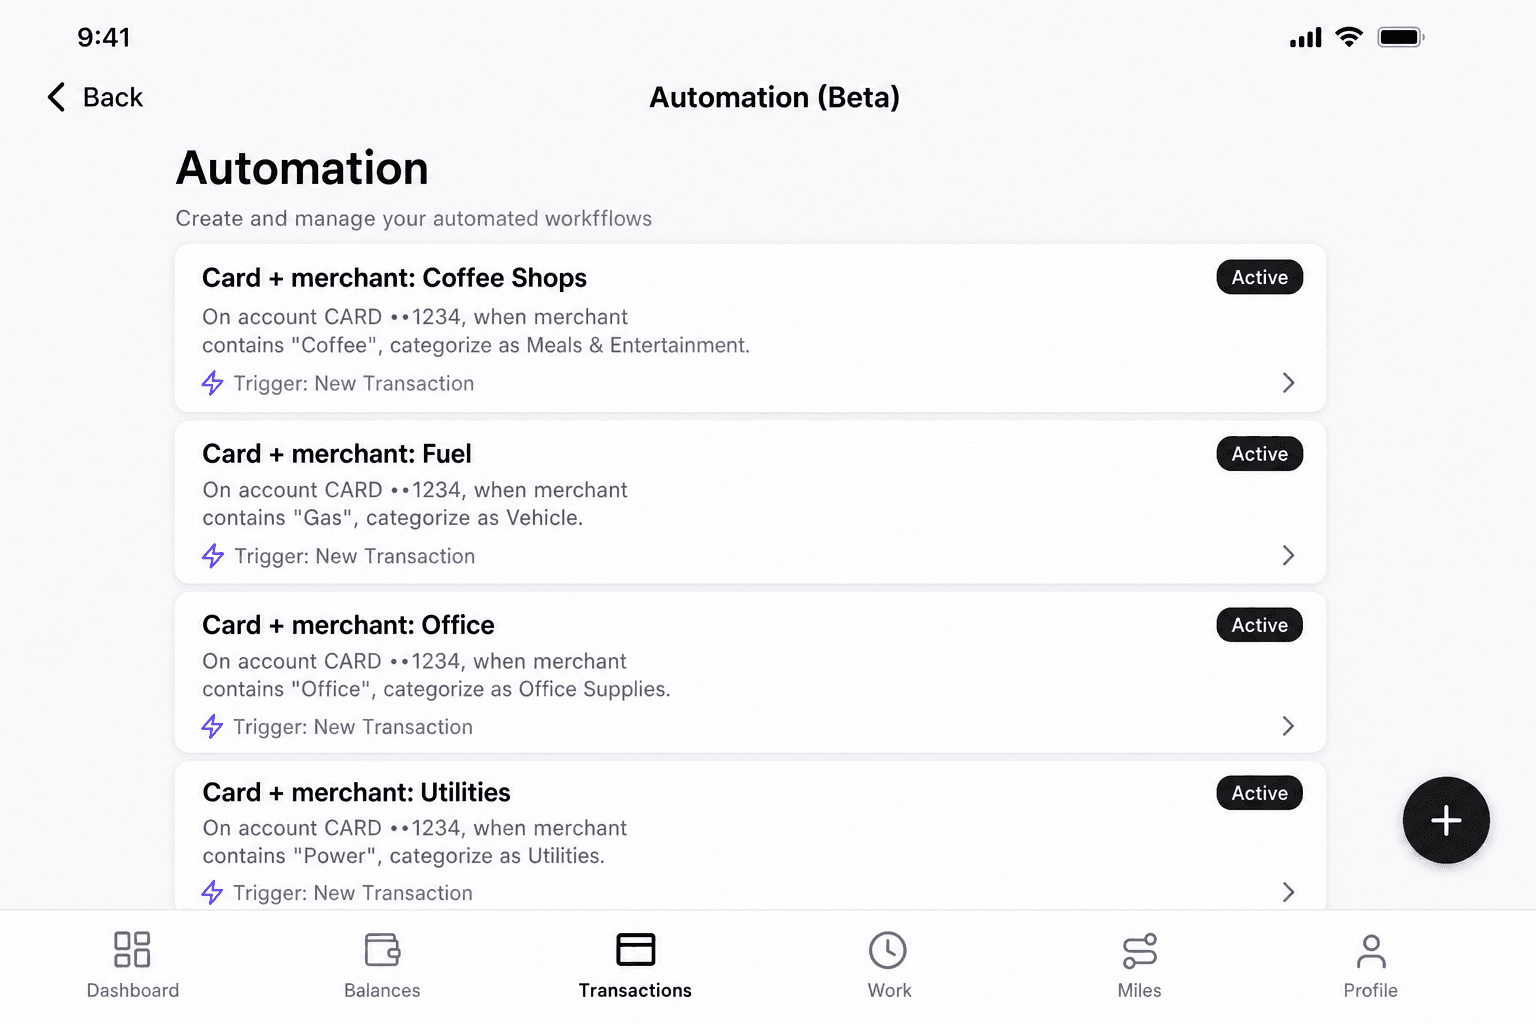The height and width of the screenshot is (1024, 1536).
Task: Click Coffee Shops rule description mentioning Meals & Entertainment
Action: click(476, 331)
